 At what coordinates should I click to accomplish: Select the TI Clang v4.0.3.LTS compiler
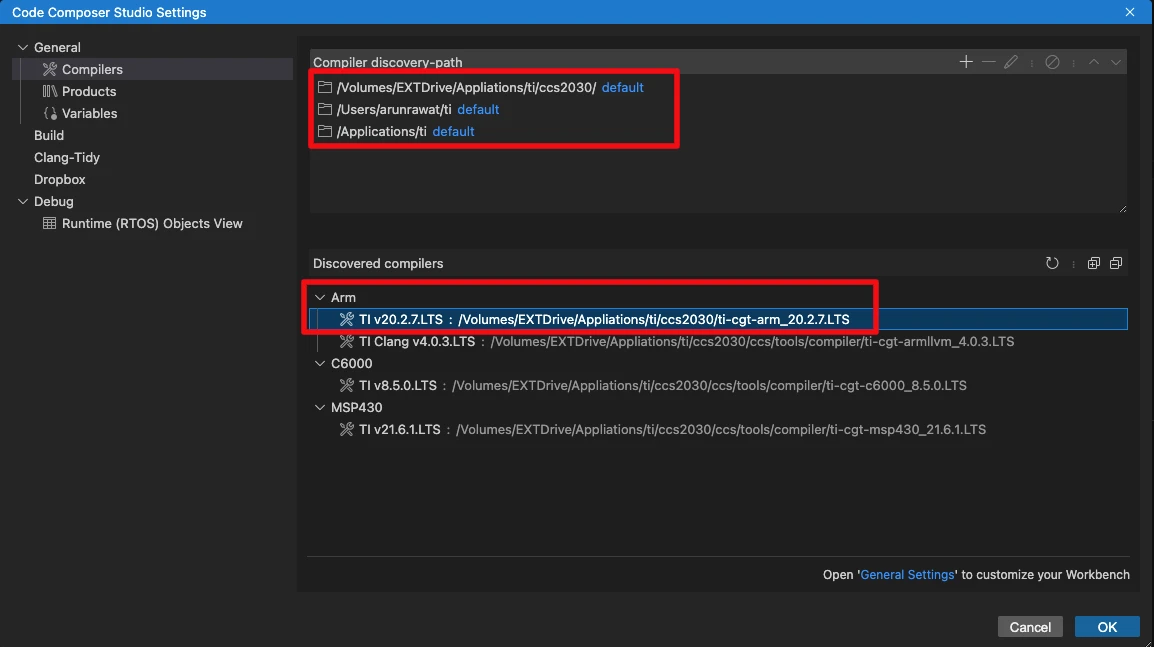coord(417,342)
